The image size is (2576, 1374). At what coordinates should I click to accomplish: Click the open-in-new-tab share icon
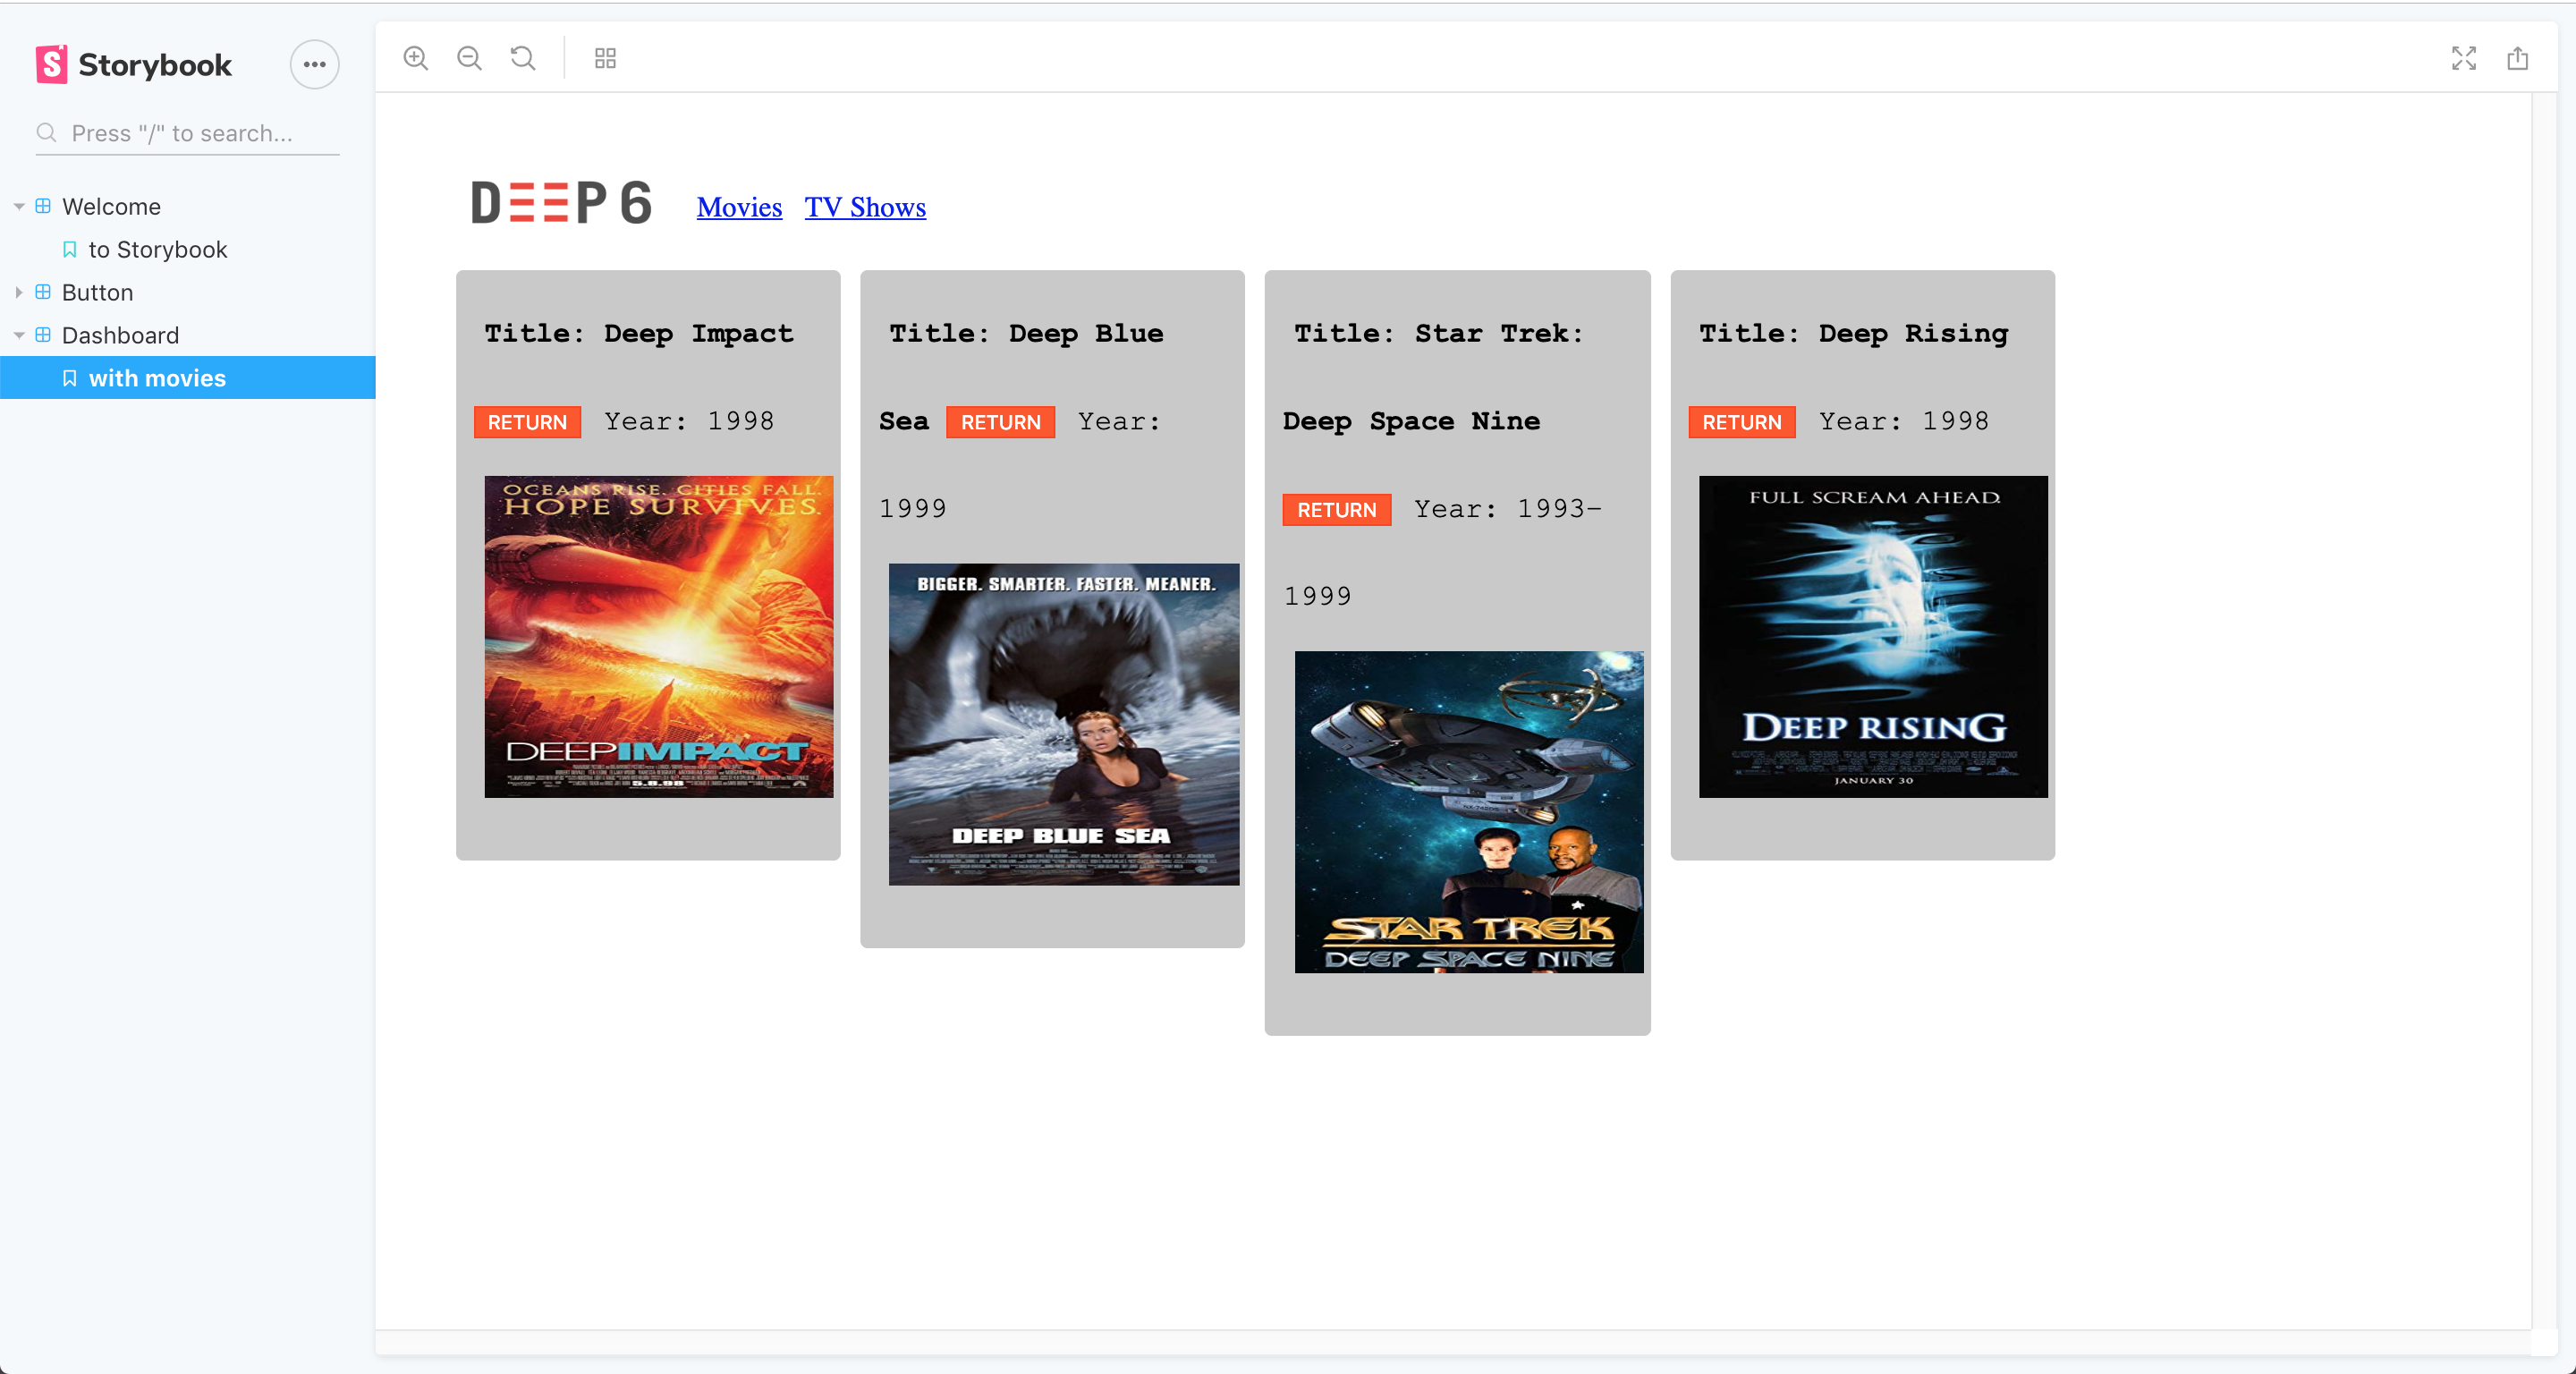[2517, 58]
